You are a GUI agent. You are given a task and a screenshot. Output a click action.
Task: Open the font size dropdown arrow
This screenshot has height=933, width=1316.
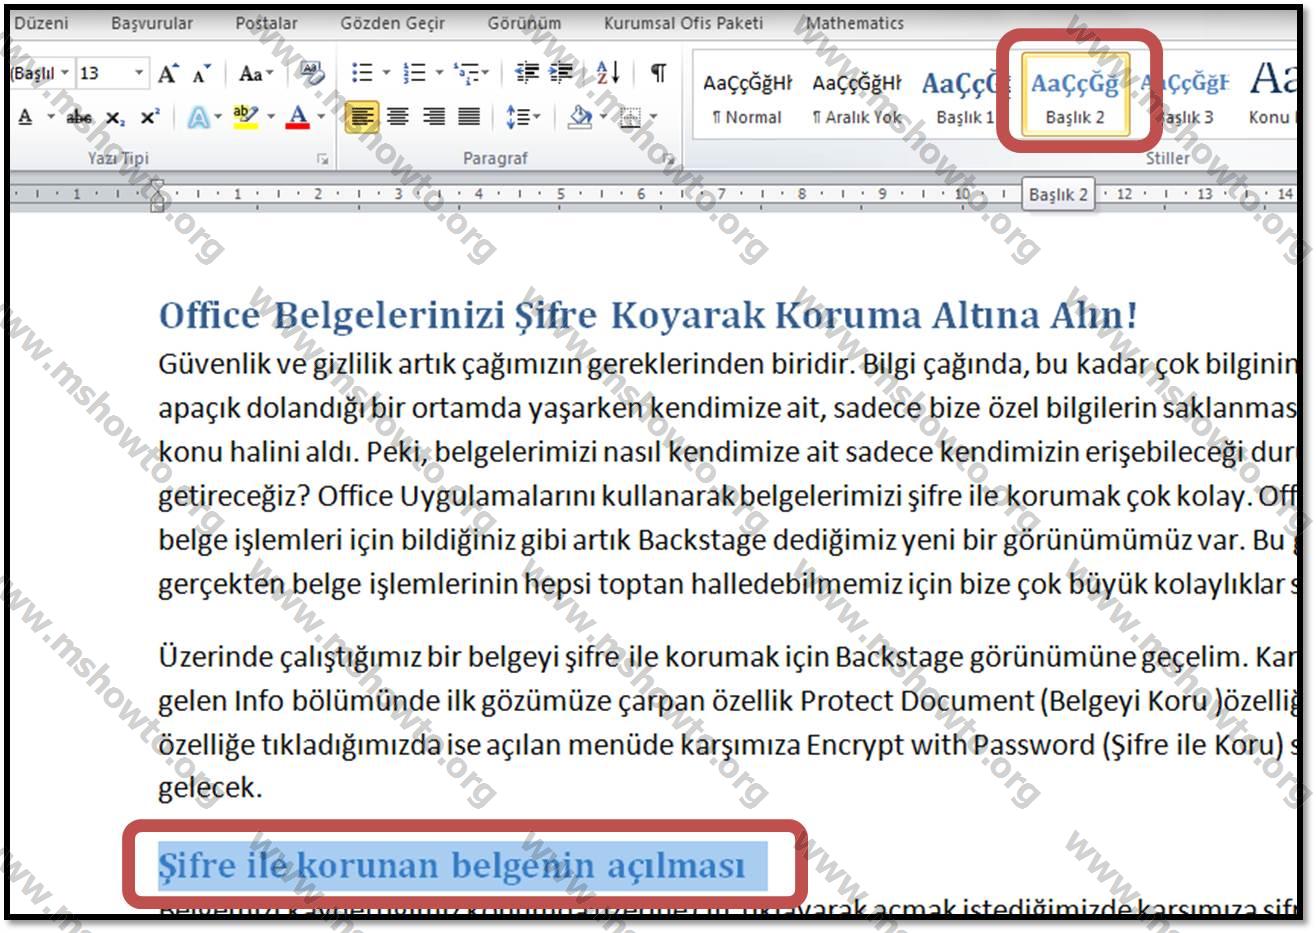(139, 73)
